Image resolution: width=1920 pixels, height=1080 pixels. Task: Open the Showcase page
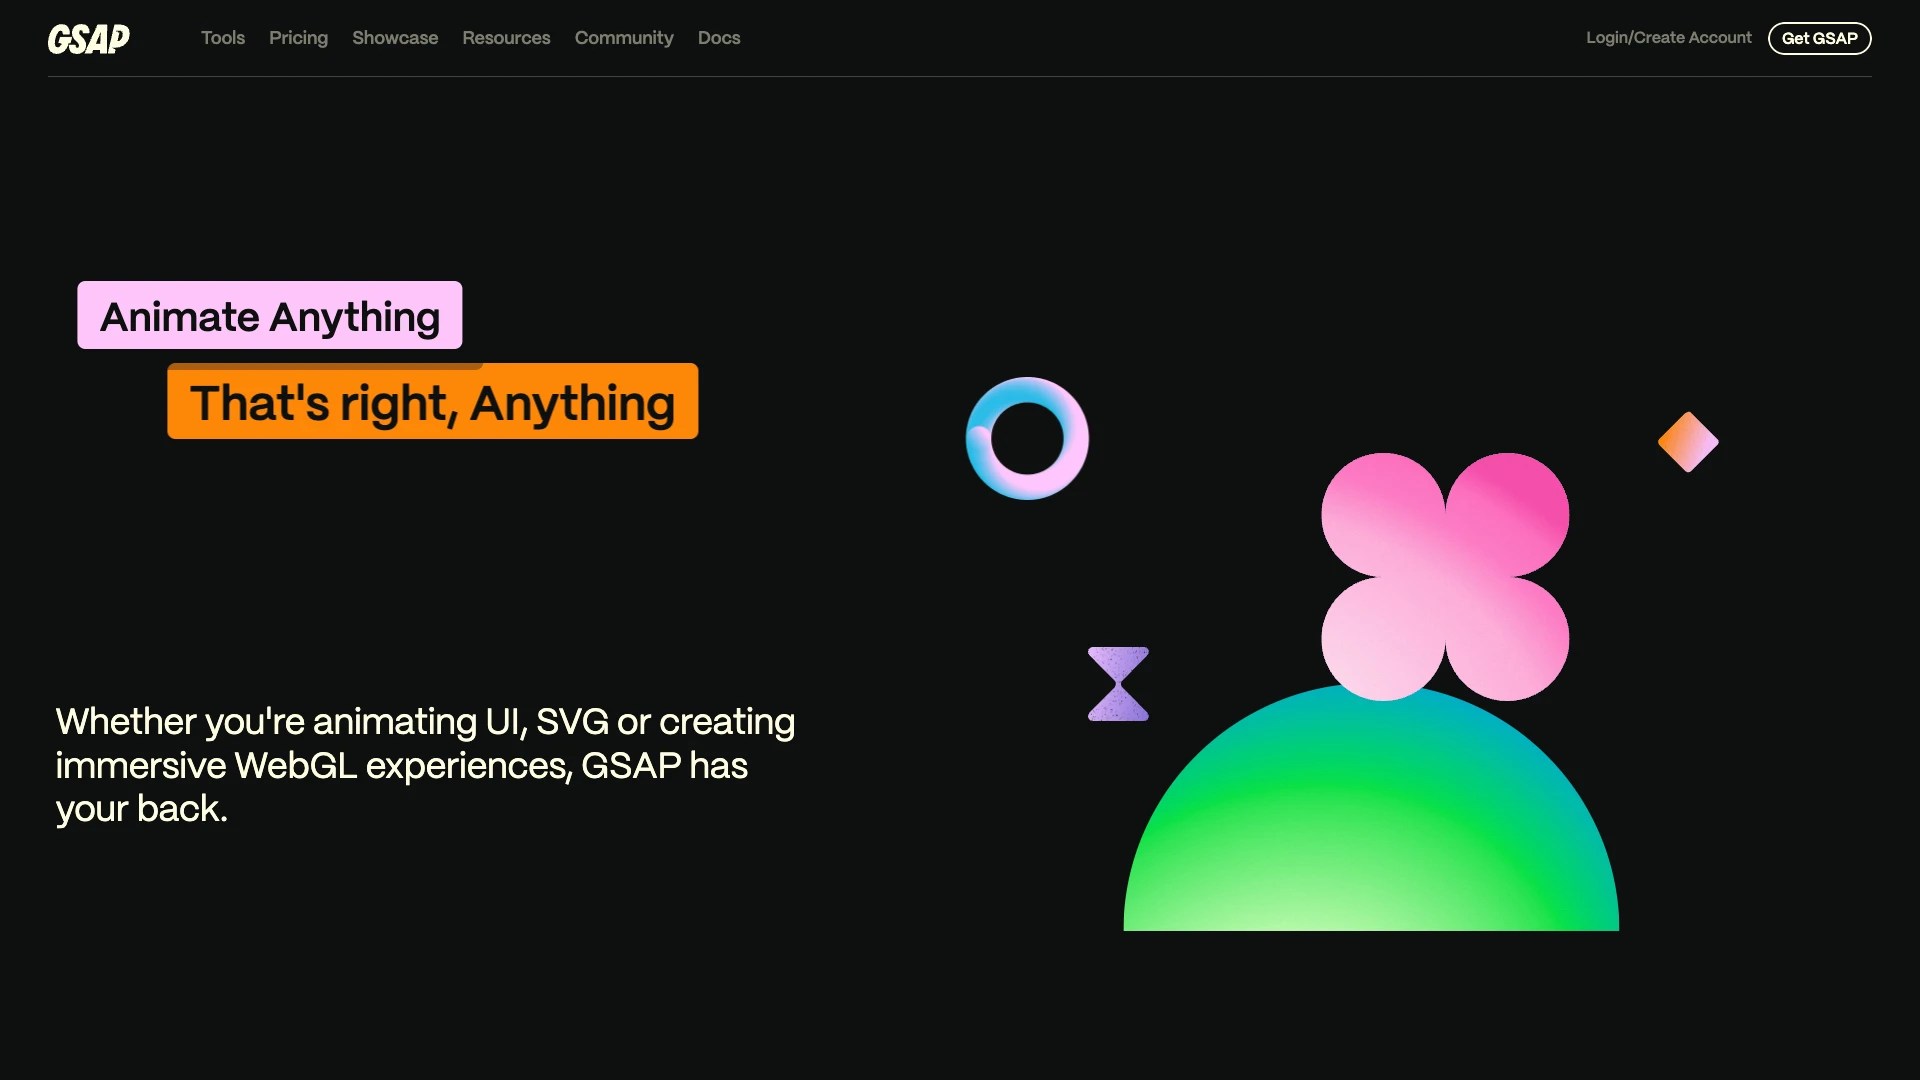tap(395, 38)
